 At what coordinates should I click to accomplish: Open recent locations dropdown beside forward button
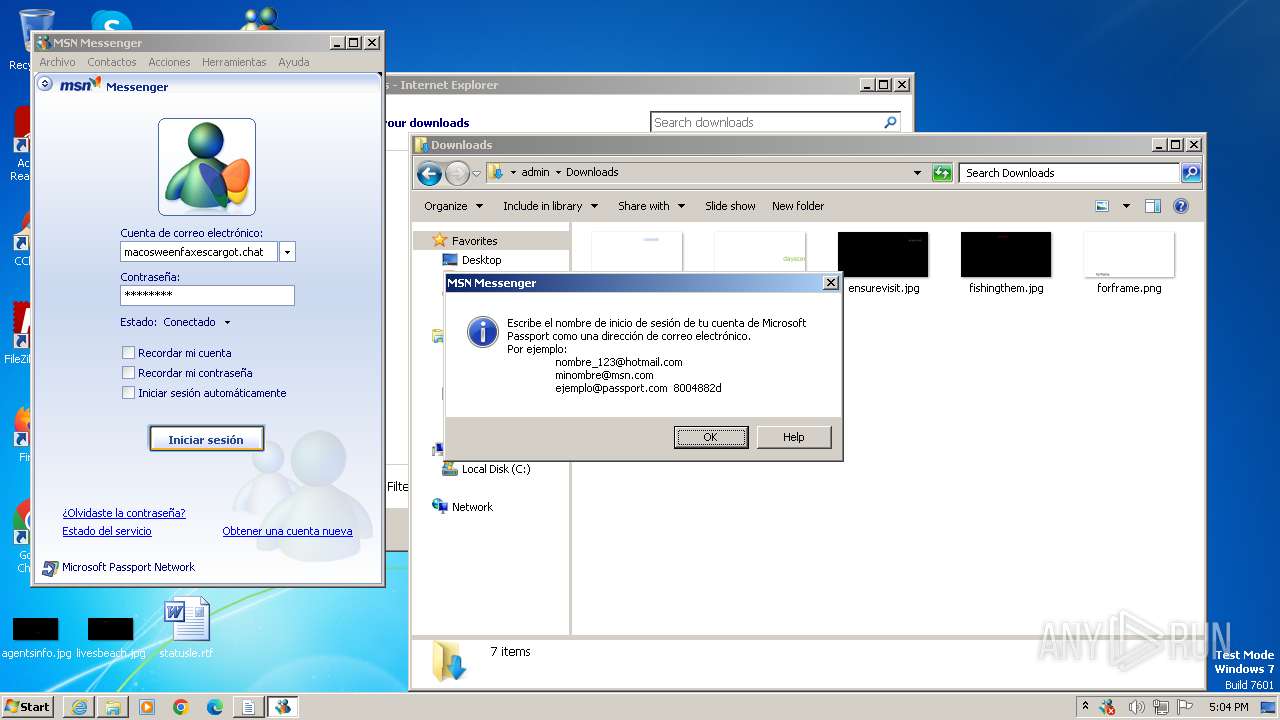(x=476, y=173)
